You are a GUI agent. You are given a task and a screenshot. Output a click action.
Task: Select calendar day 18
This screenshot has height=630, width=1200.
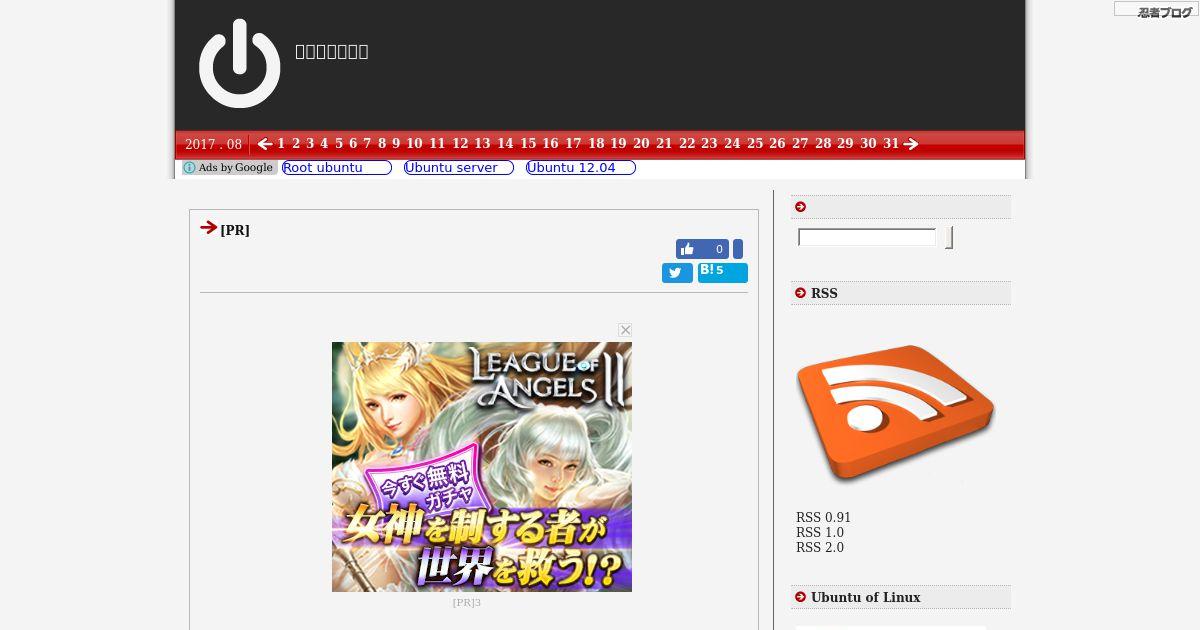[x=596, y=144]
